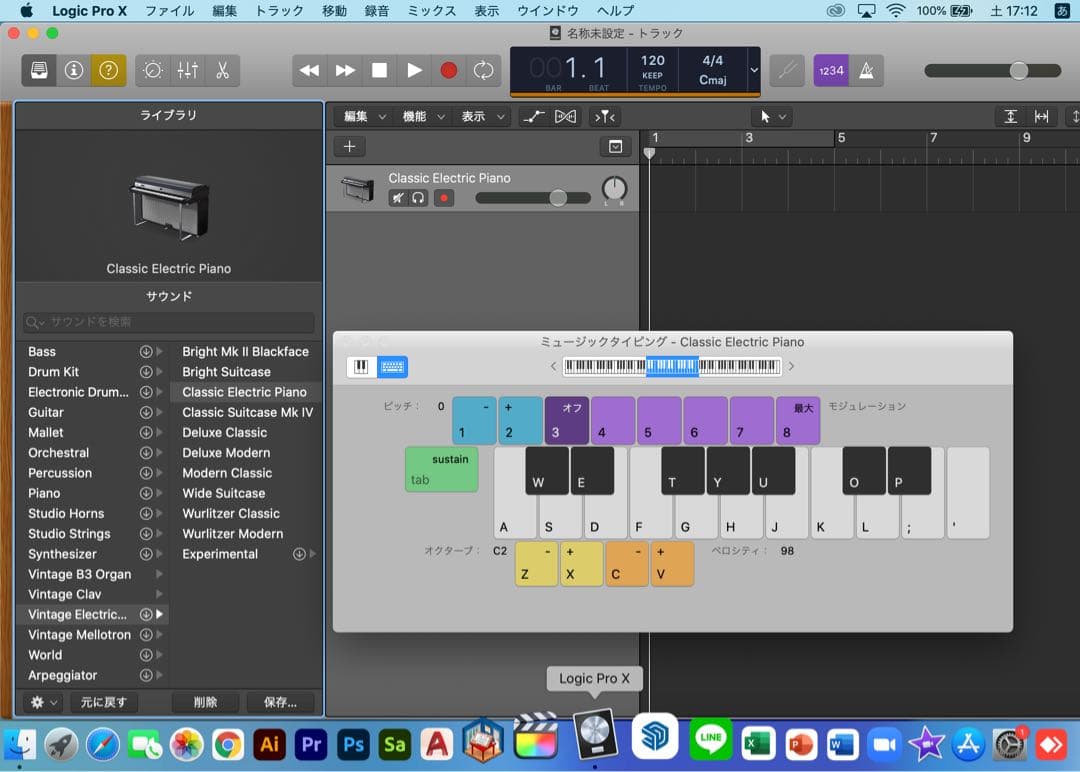Open the Mixer faders icon
The height and width of the screenshot is (772, 1080).
187,70
